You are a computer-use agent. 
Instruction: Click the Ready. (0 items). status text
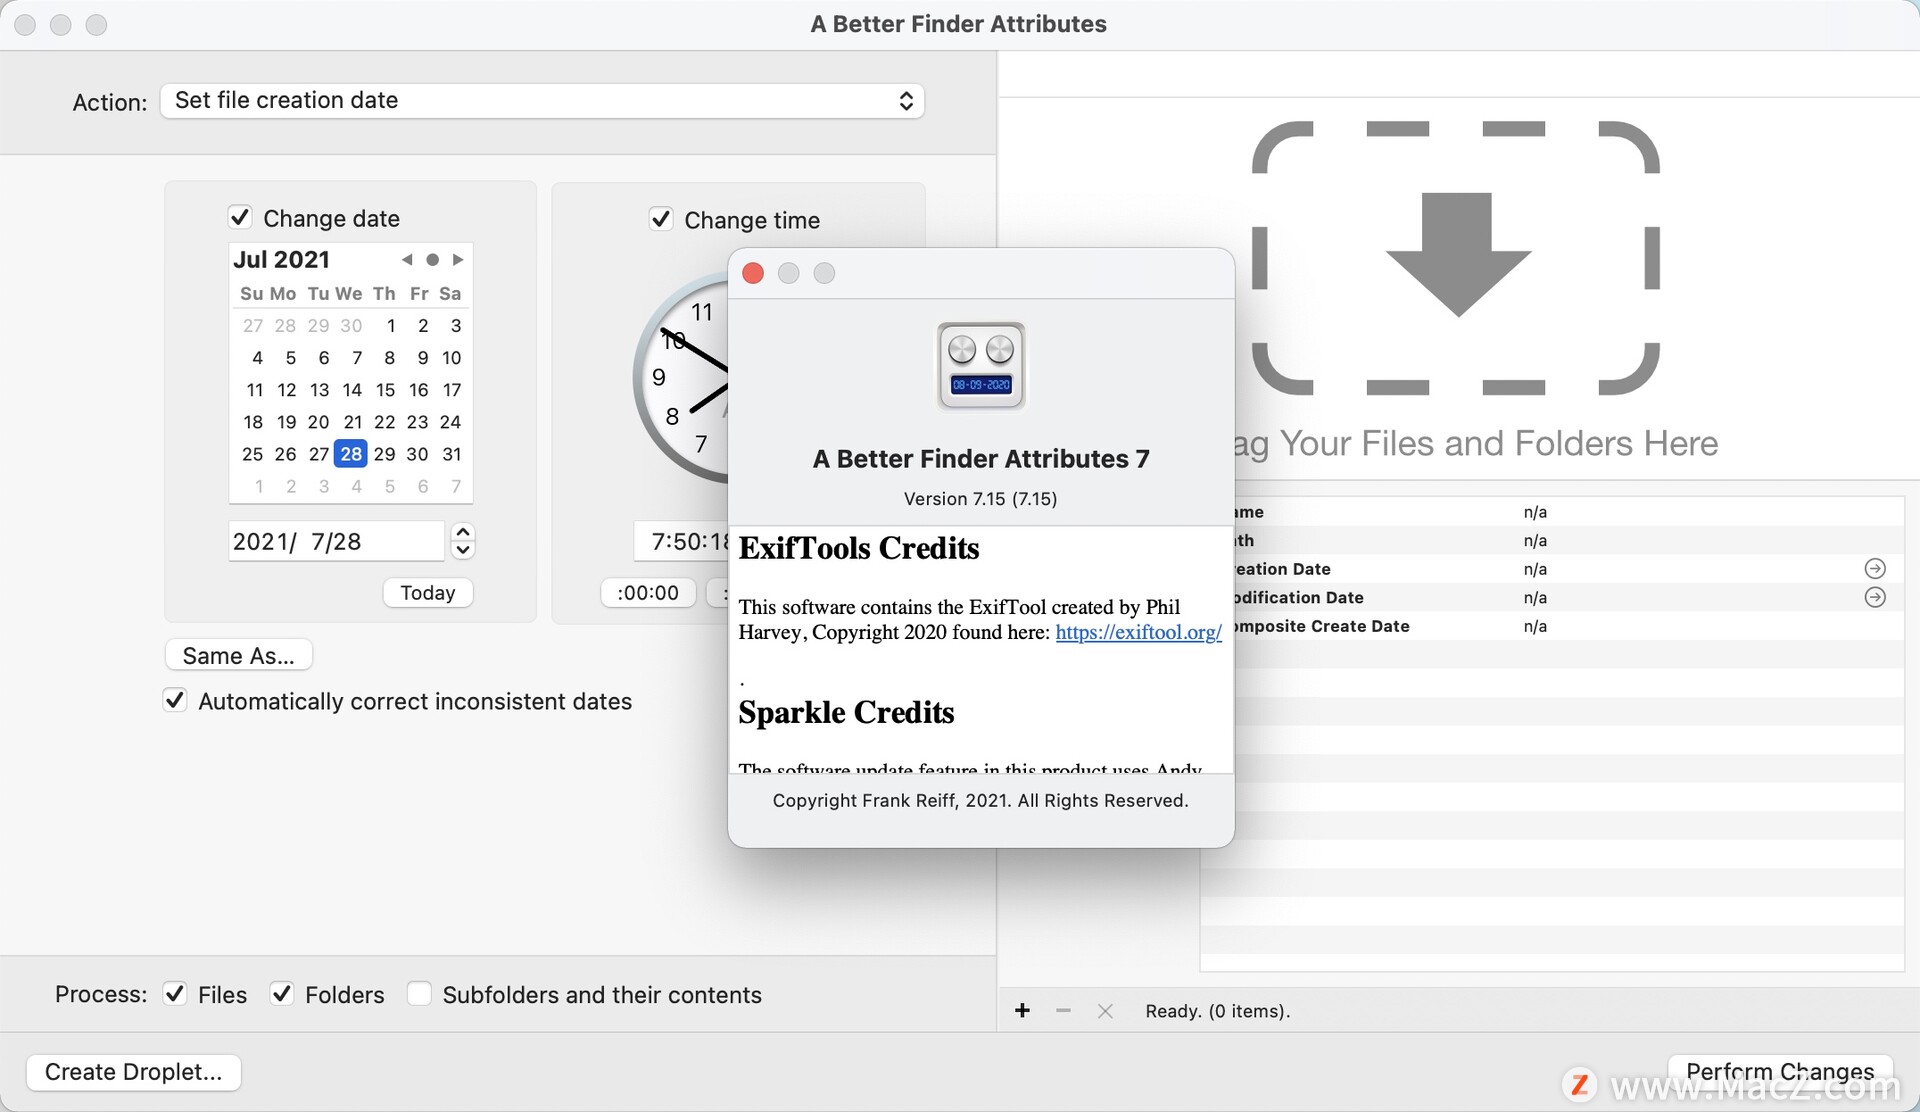pos(1217,1011)
